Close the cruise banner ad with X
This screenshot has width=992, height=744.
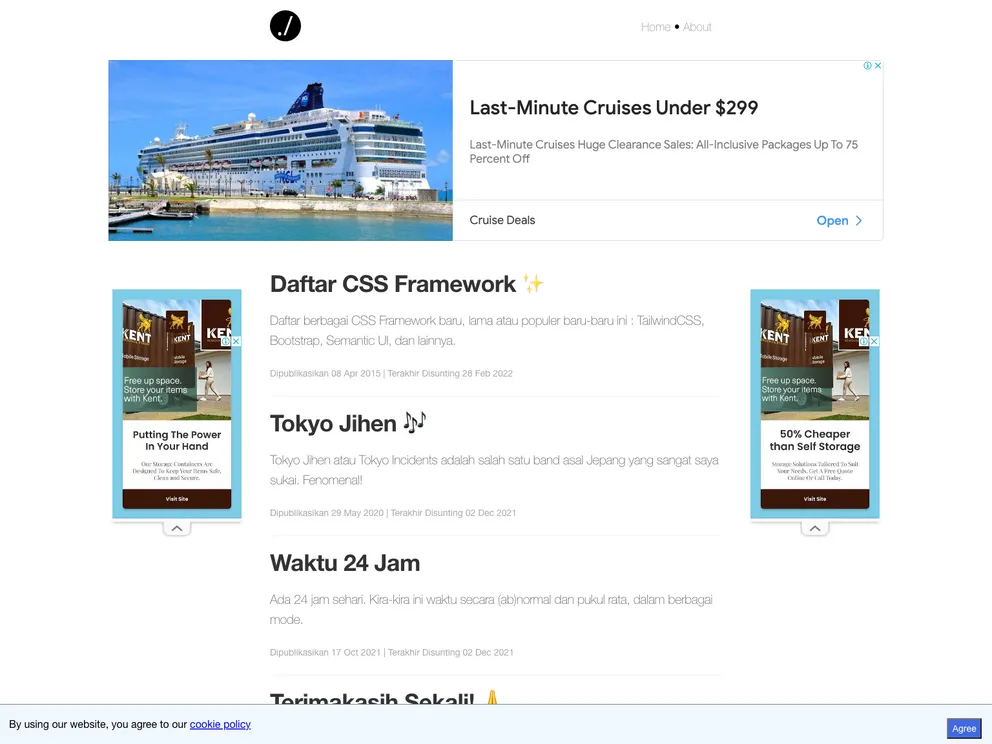[878, 66]
